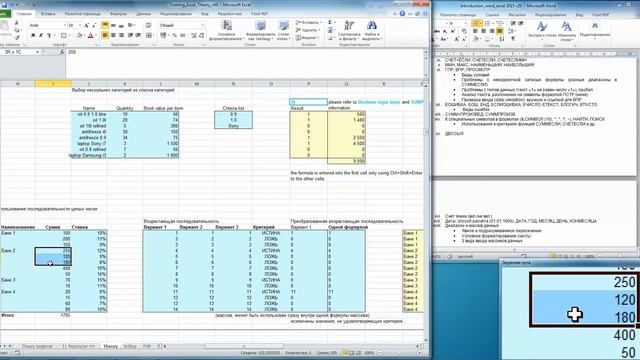Image resolution: width=640 pixels, height=360 pixels.
Task: Toggle Word justify alignment button
Action: (500, 31)
